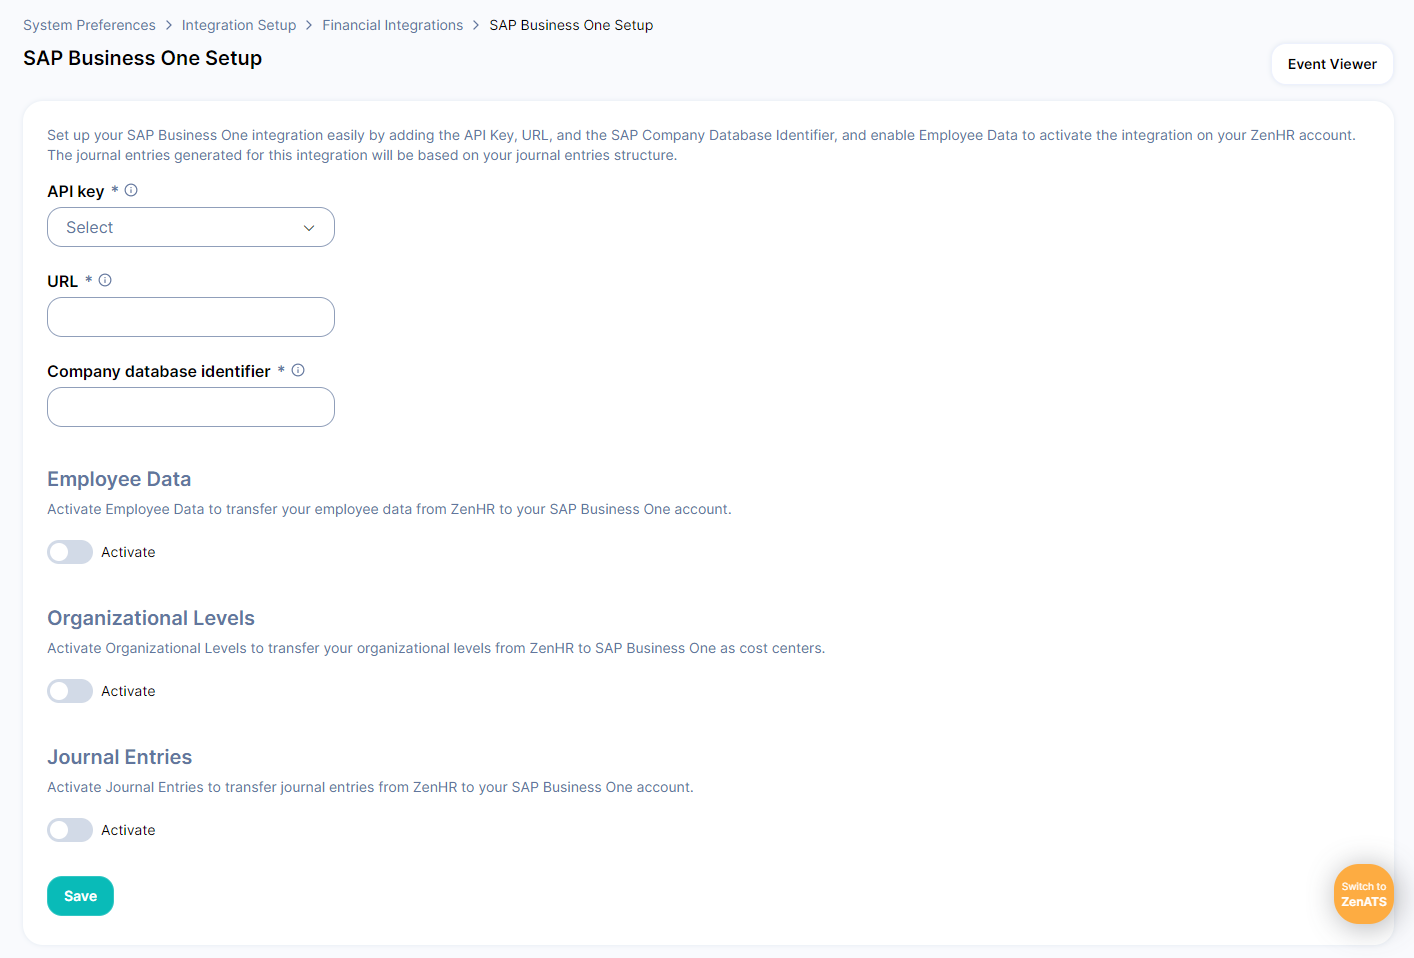Click the URL info icon
1414x958 pixels.
point(105,280)
